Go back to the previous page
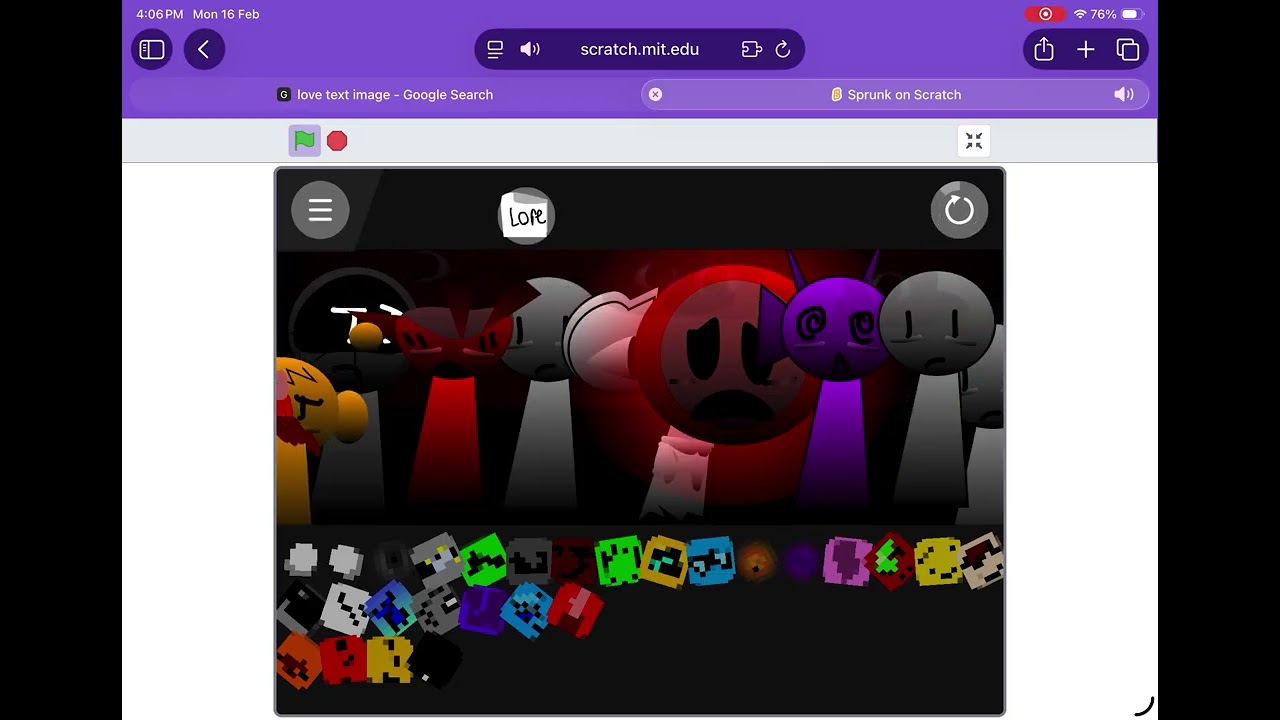 pos(204,49)
